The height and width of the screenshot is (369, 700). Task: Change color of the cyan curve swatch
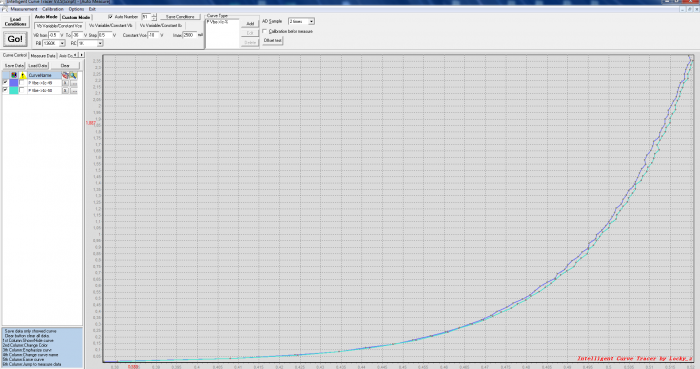click(14, 91)
